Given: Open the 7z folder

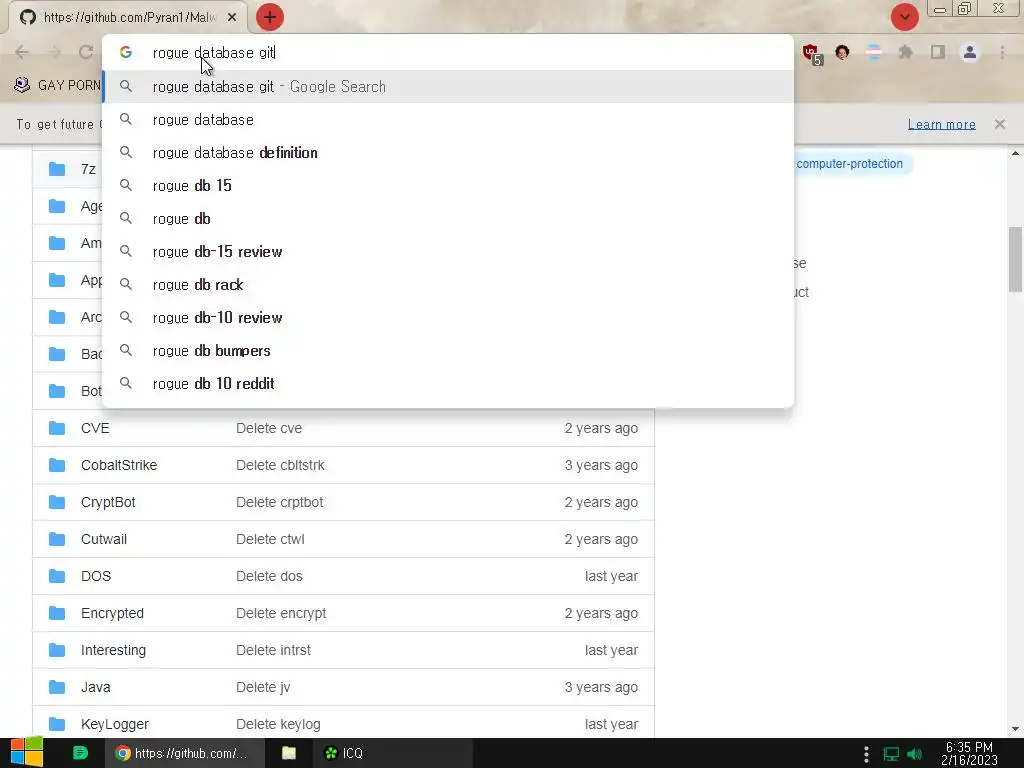Looking at the screenshot, I should pyautogui.click(x=88, y=169).
